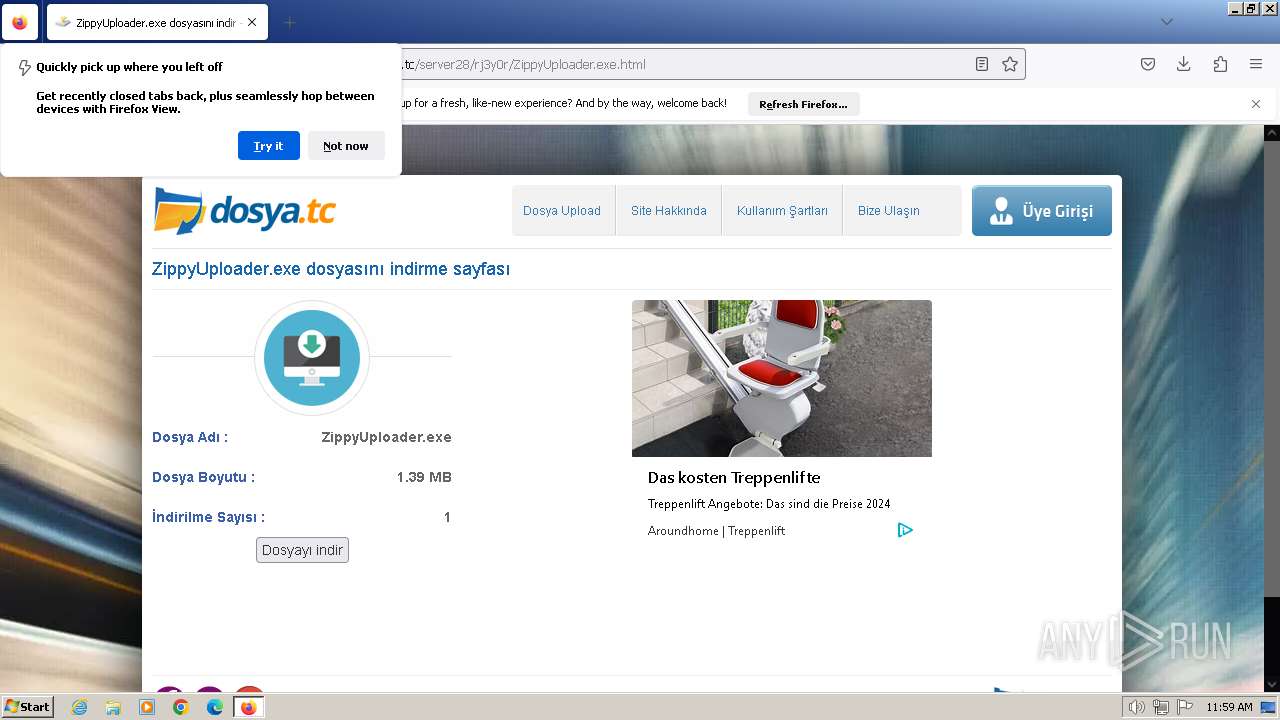The width and height of the screenshot is (1280, 720).
Task: Open Firefox View pinned tab icon
Action: 20,22
